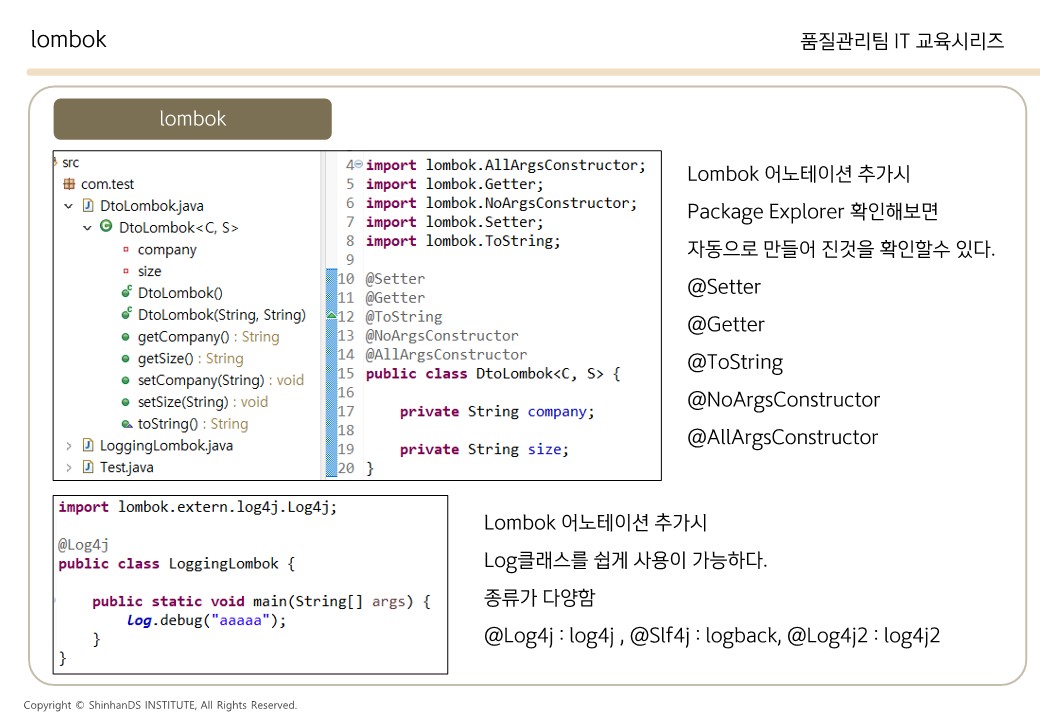Click the green method icon beside getCompany()
This screenshot has height=720, width=1040.
coord(125,337)
